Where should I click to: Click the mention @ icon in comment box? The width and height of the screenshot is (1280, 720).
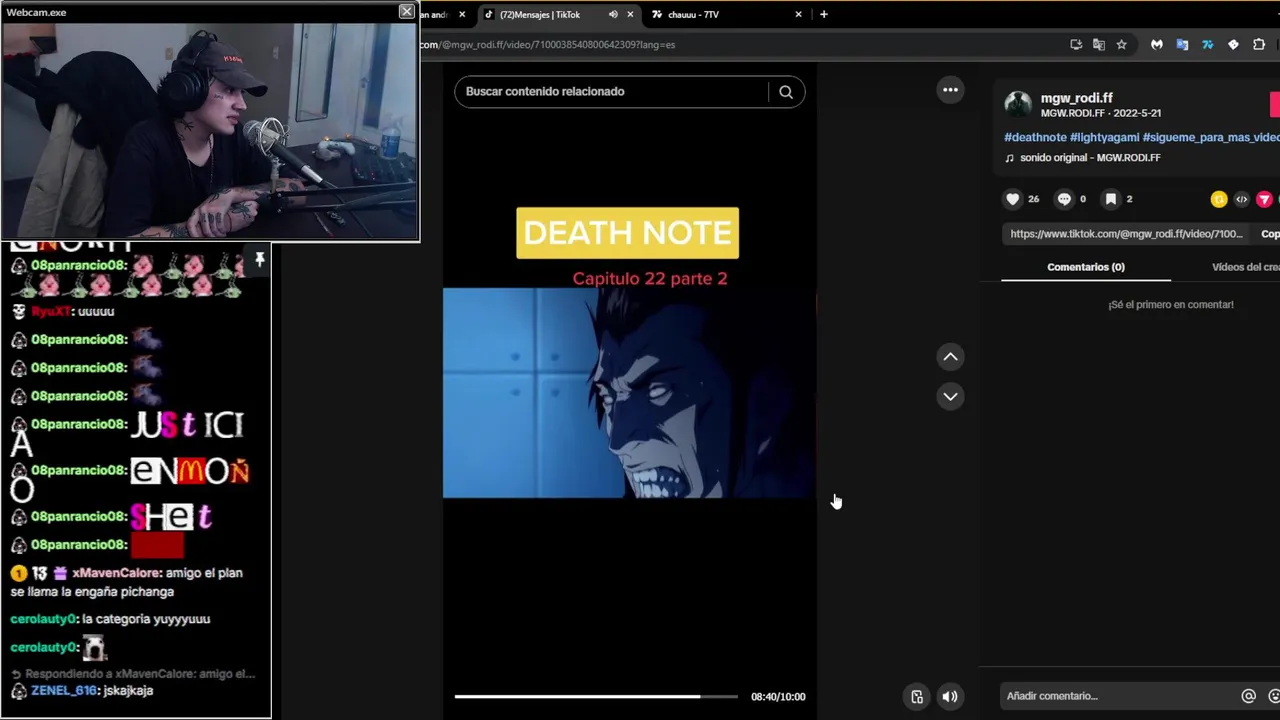(1248, 696)
